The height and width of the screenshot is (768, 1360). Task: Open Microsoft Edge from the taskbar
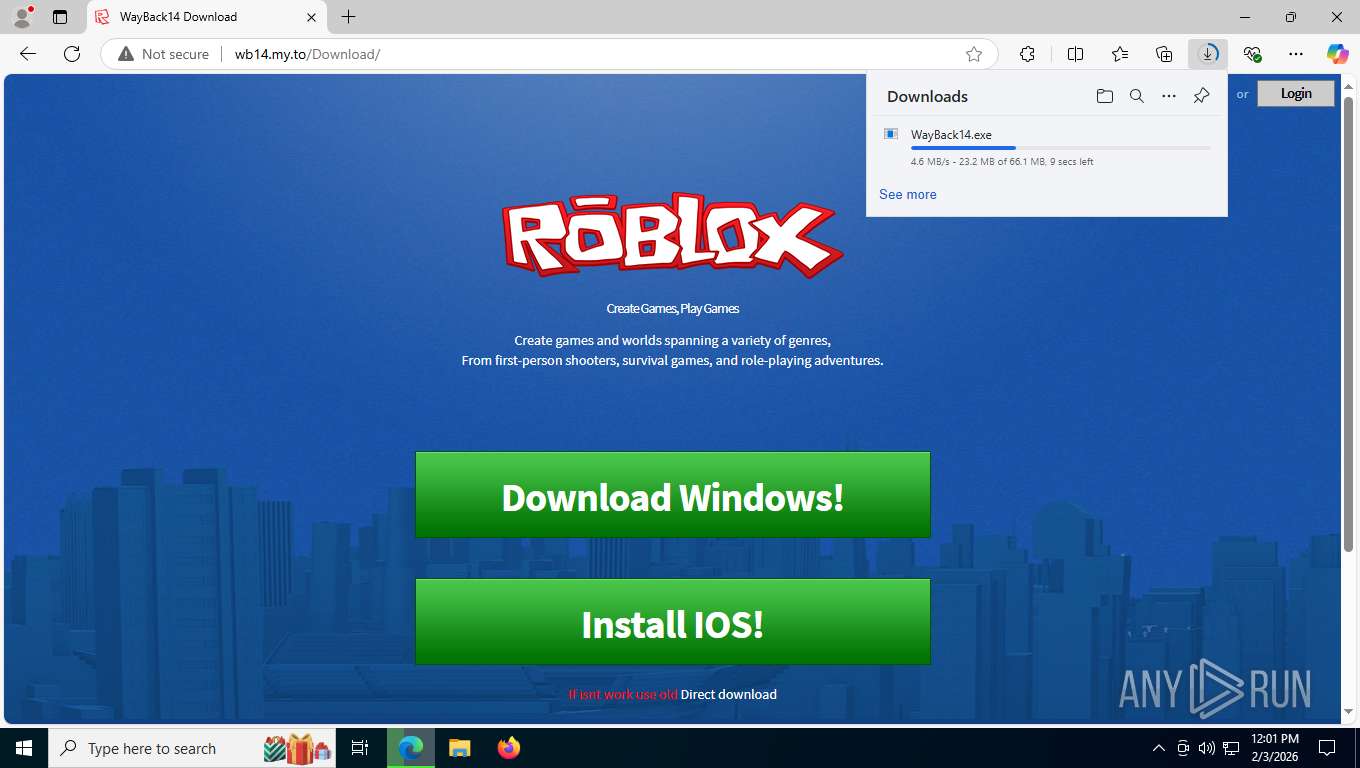click(411, 748)
